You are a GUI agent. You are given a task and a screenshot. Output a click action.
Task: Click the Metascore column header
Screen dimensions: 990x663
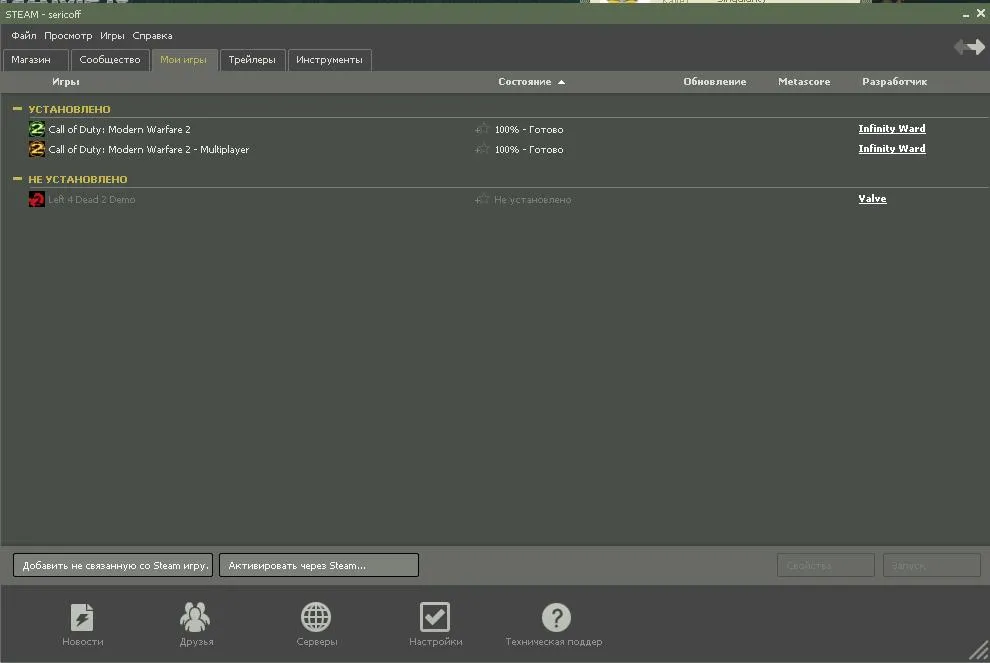pyautogui.click(x=804, y=81)
